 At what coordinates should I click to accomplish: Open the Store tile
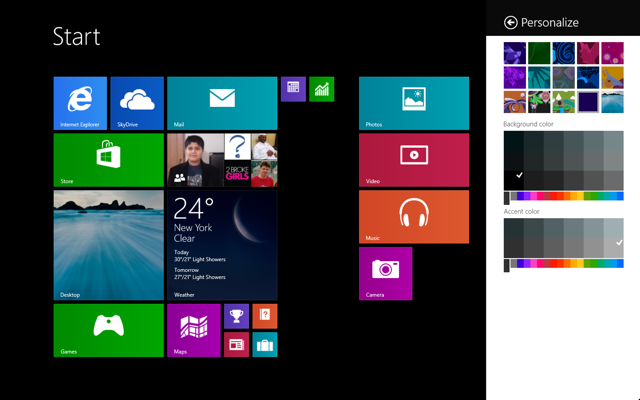coord(109,160)
